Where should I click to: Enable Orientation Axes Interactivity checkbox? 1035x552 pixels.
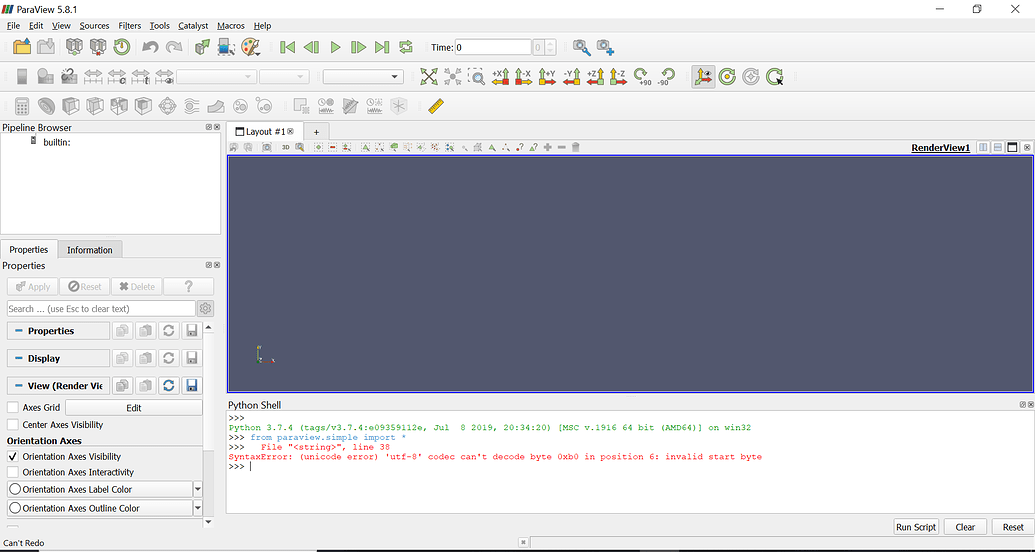point(13,472)
